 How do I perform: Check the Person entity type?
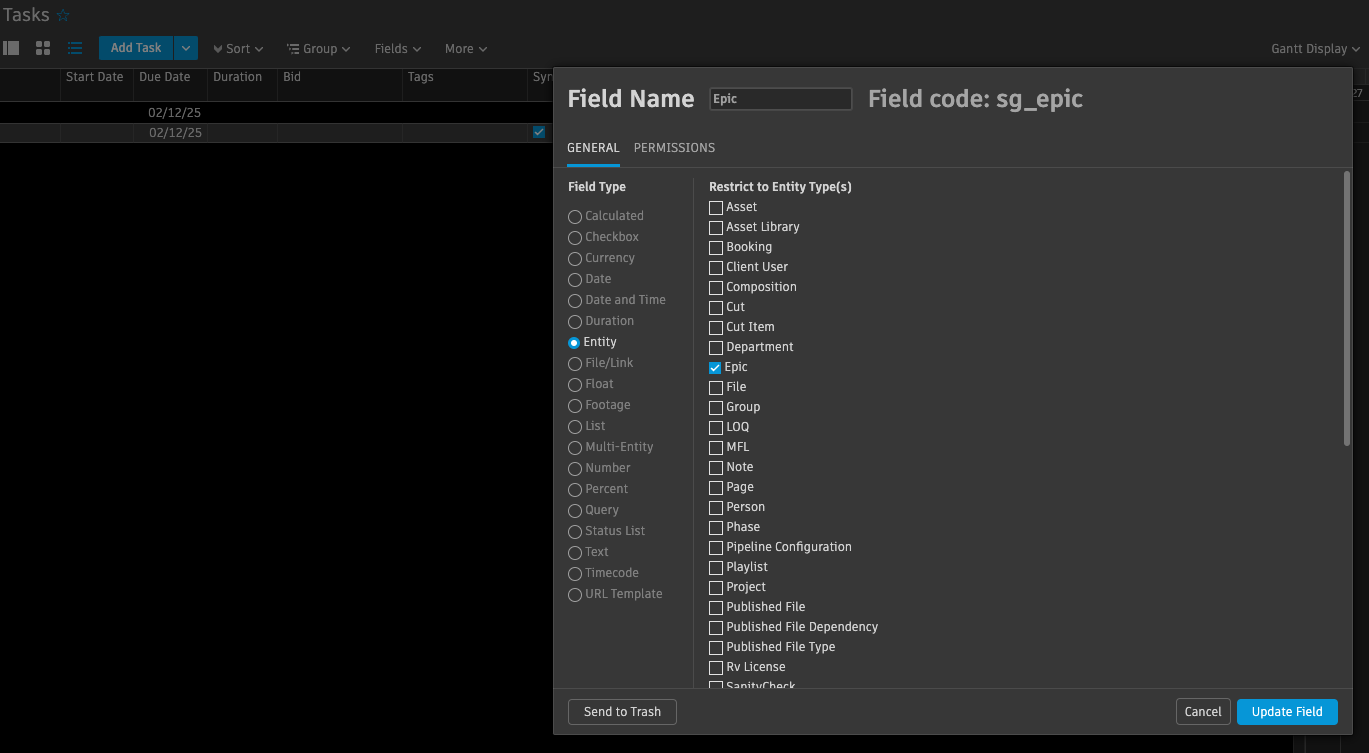point(716,507)
